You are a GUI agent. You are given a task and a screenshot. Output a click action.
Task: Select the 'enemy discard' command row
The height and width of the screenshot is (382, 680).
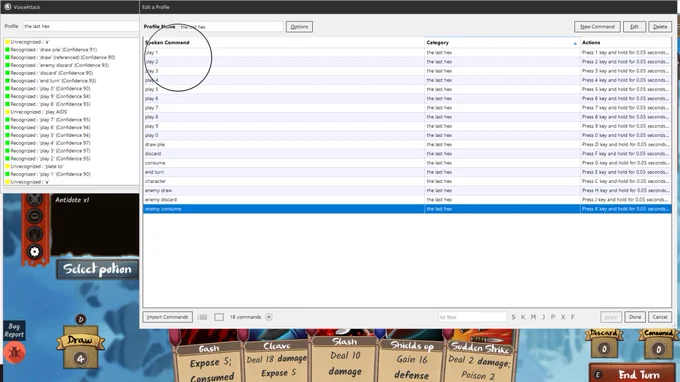[407, 199]
